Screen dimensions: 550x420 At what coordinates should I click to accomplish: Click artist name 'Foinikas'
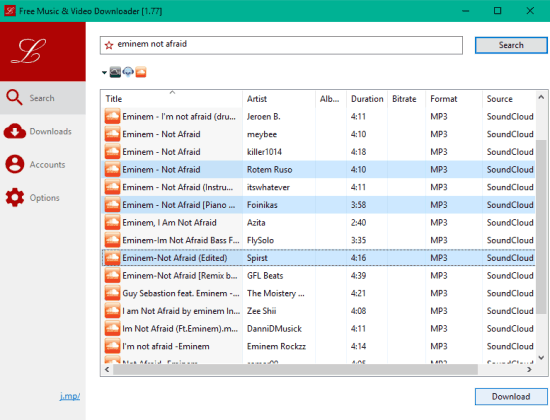(x=262, y=205)
